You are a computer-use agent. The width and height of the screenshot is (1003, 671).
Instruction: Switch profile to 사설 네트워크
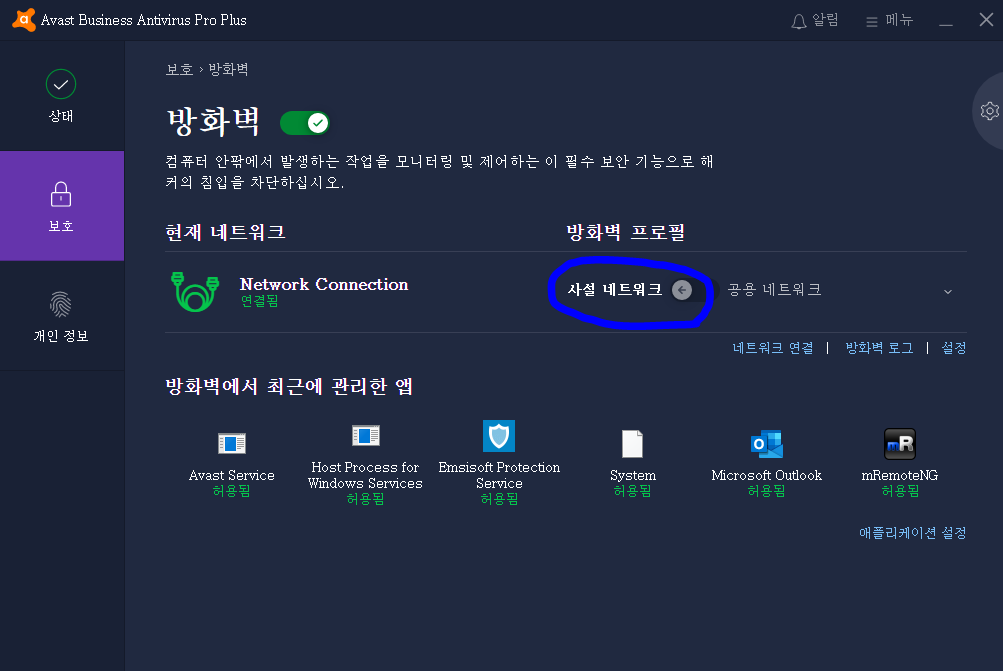[x=614, y=290]
